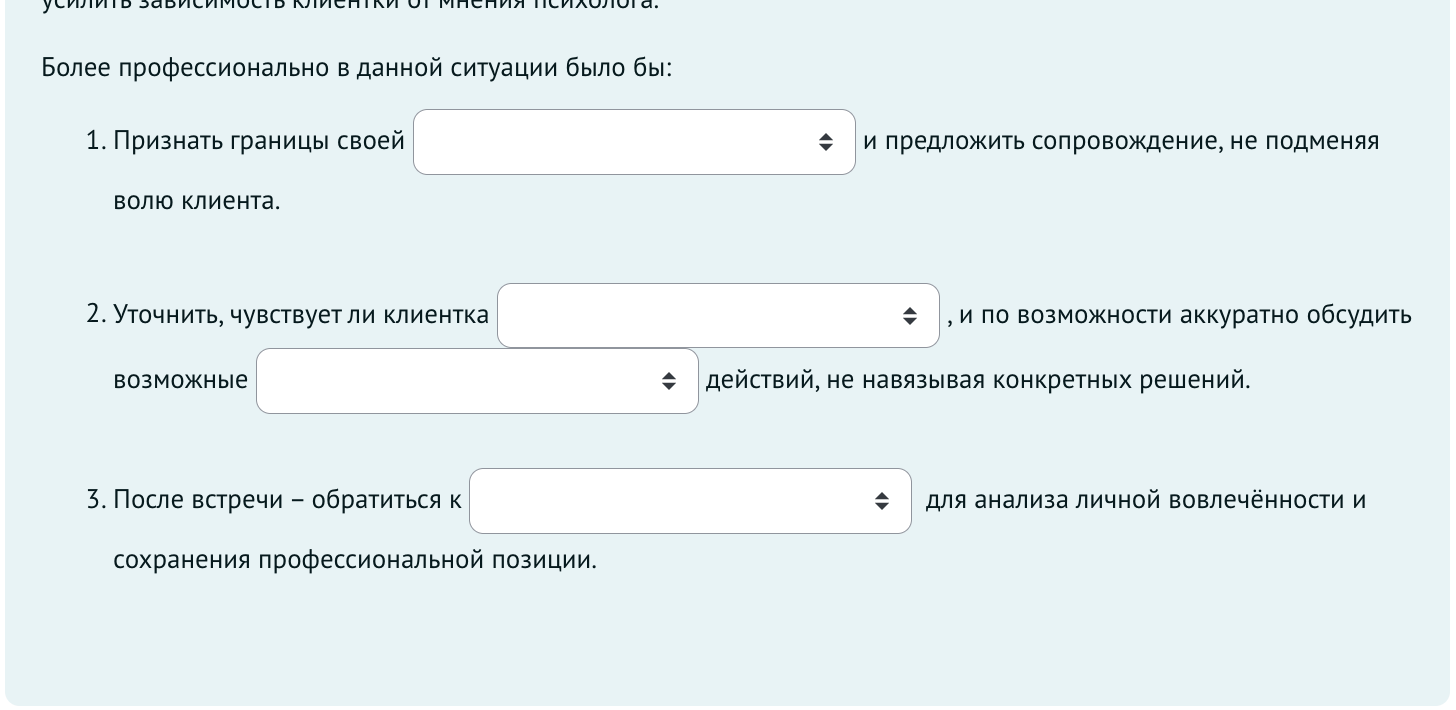
Task: Click the chevron inside the dropdown after 'чувствует ли клиентка'
Action: [x=911, y=316]
